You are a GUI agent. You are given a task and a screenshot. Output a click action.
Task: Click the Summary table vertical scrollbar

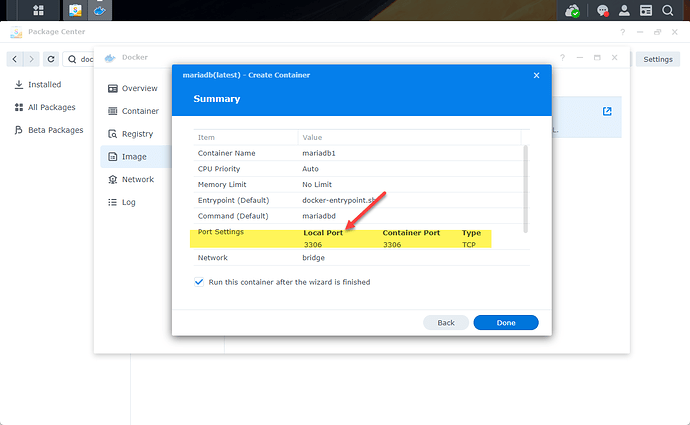click(525, 189)
